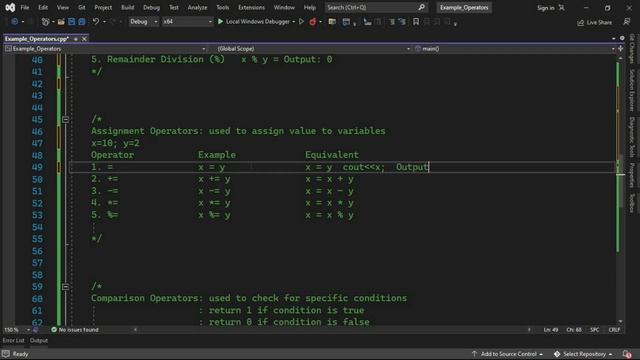640x360 pixels.
Task: Click the new project toolbar icon
Action: pos(45,22)
